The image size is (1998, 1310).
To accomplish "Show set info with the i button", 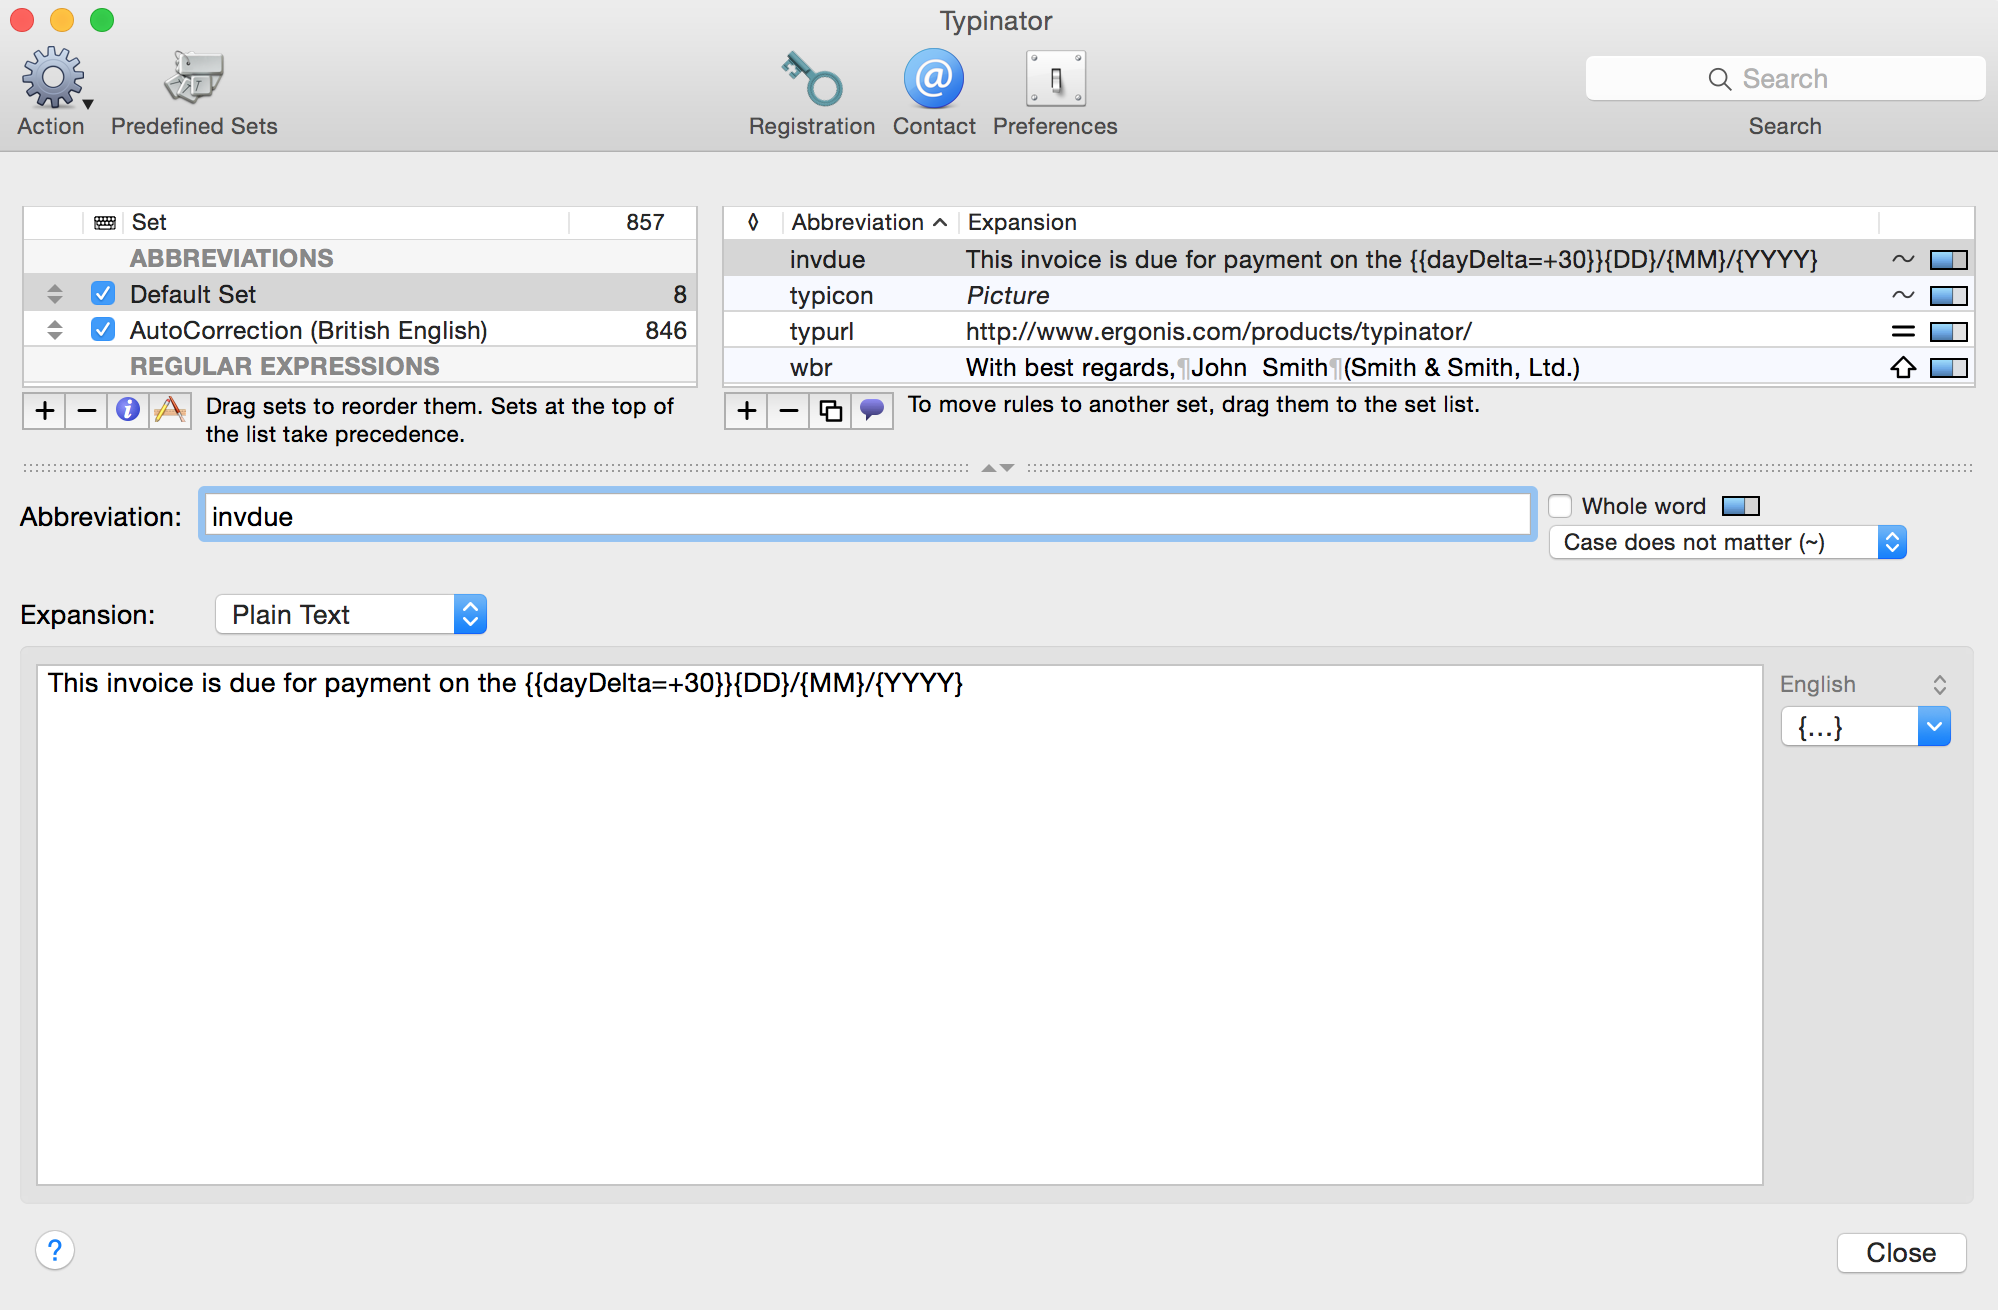I will [128, 410].
